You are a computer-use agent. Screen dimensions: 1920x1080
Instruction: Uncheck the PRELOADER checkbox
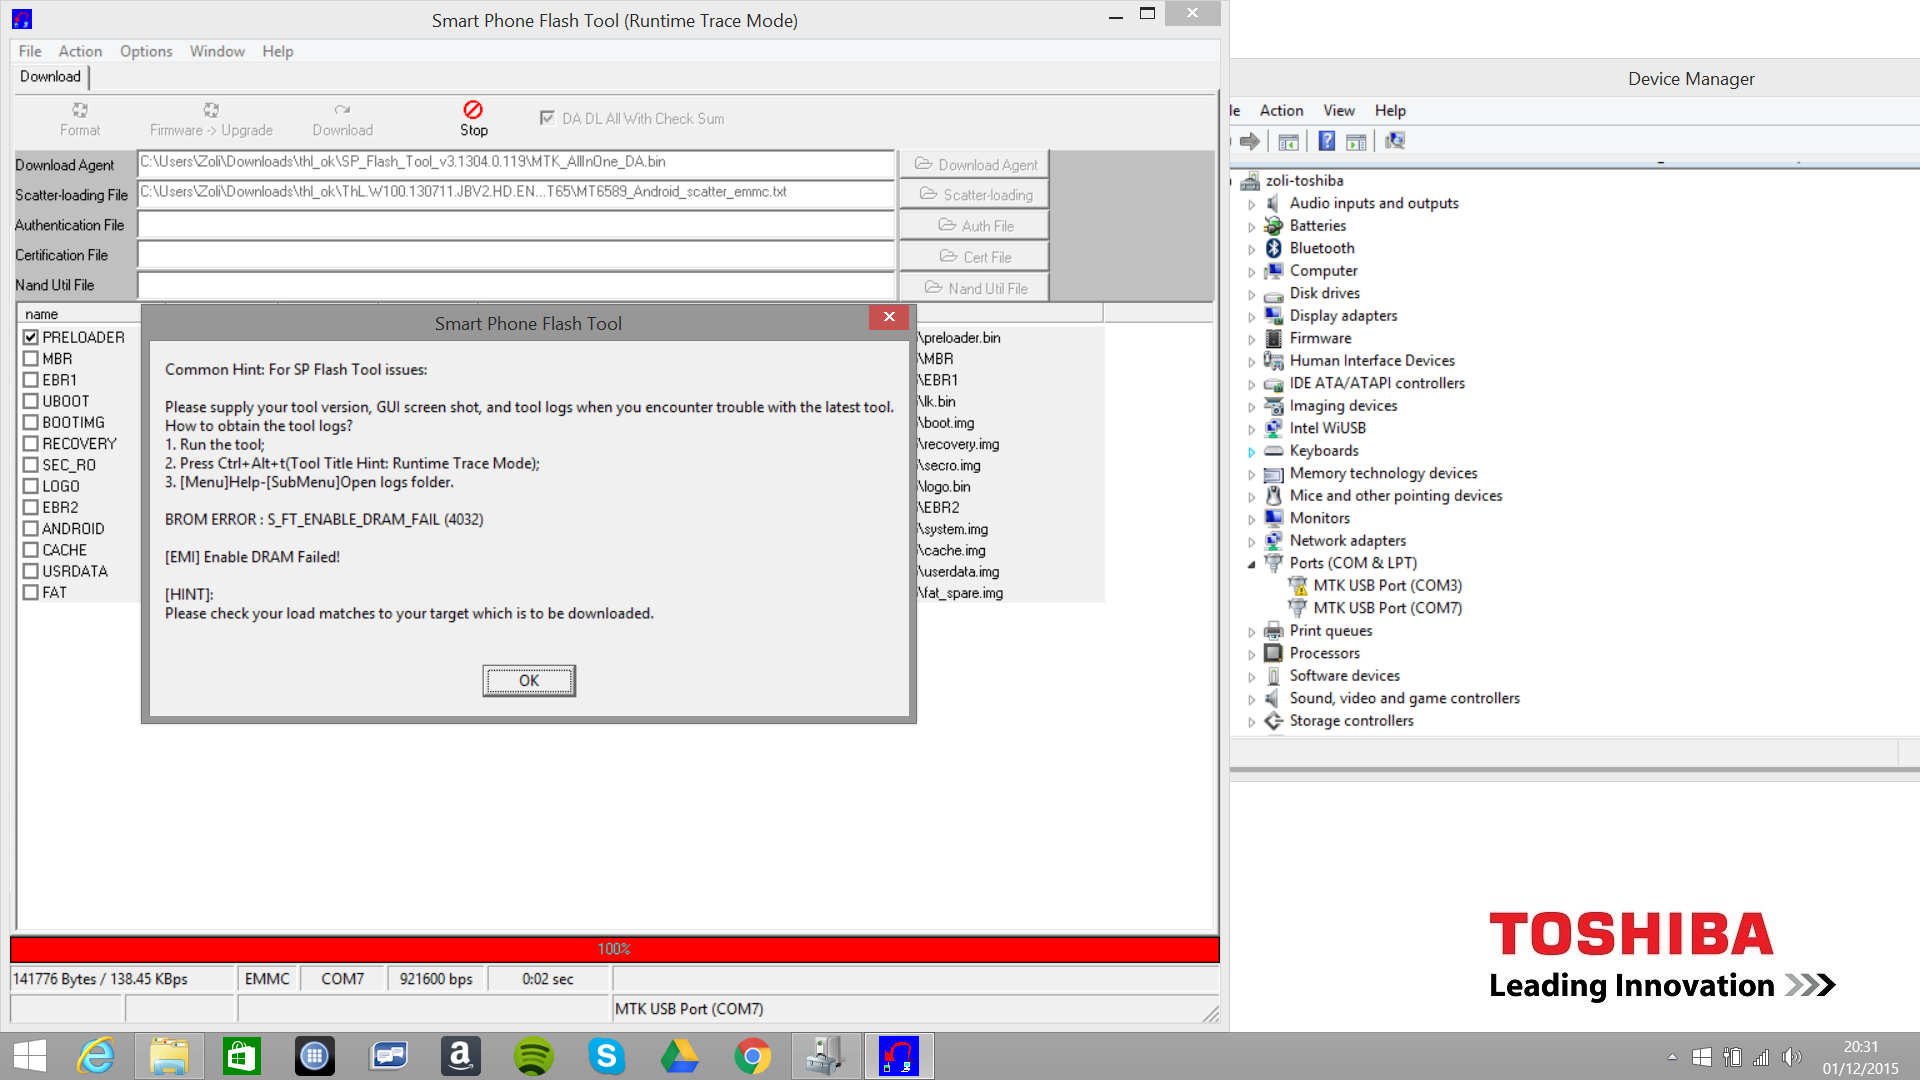[31, 338]
